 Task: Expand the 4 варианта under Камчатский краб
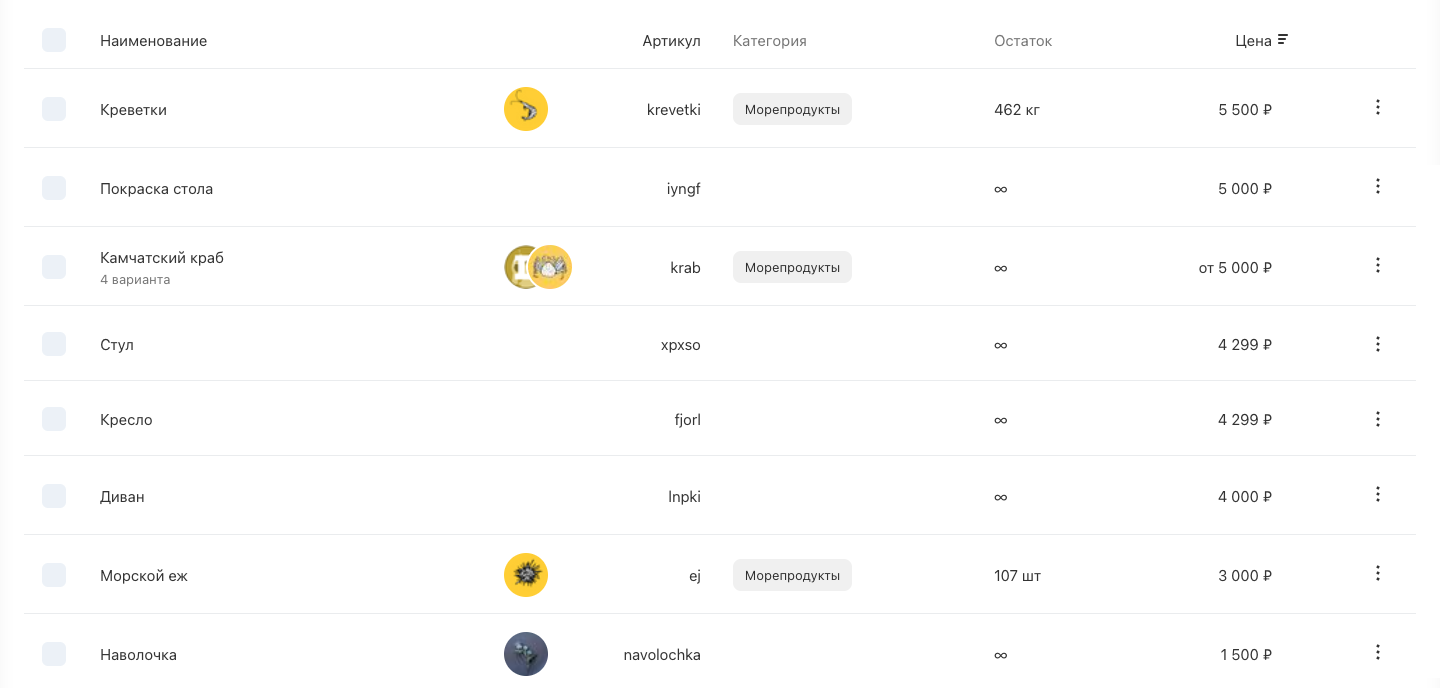(135, 280)
